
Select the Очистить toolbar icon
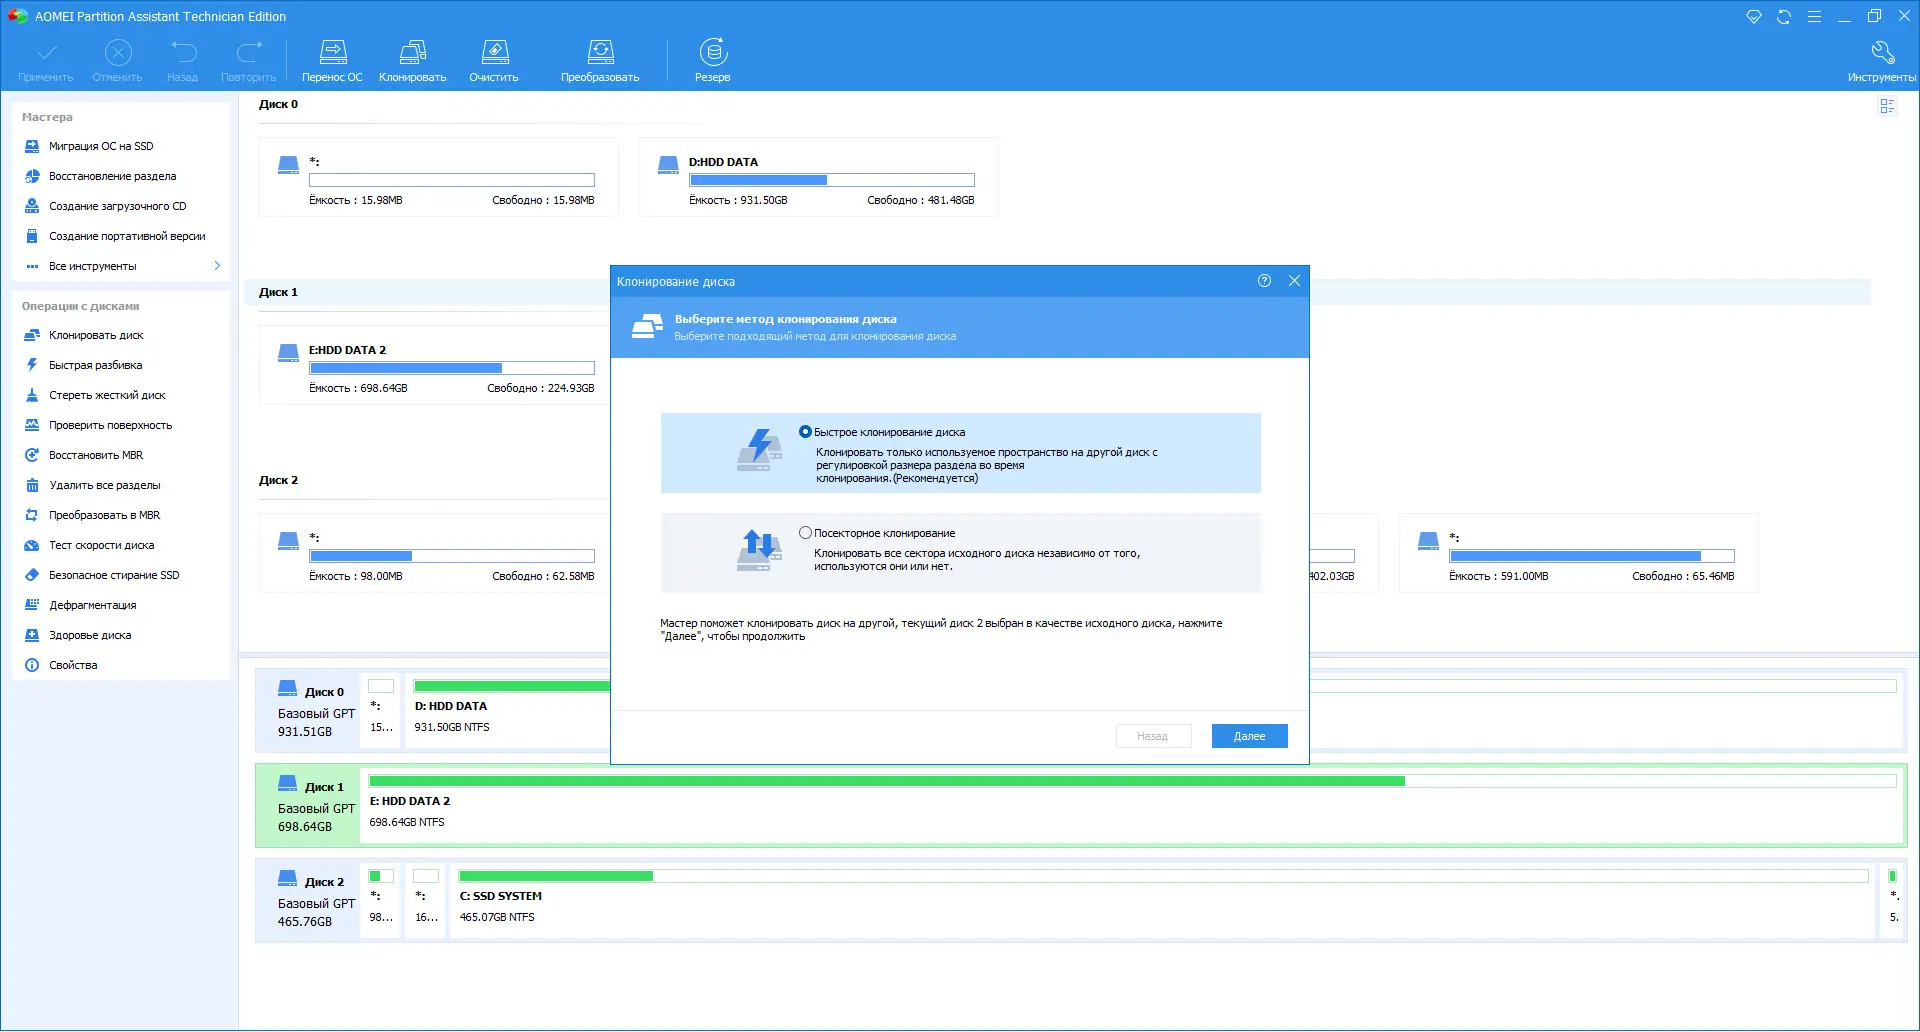tap(494, 61)
